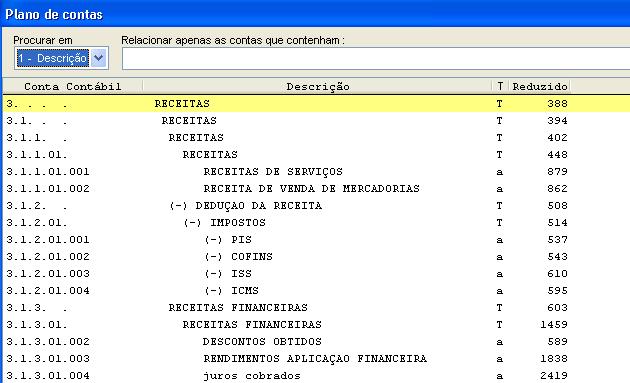Open the Procurar em dropdown arrow
630x383 pixels.
[x=98, y=58]
